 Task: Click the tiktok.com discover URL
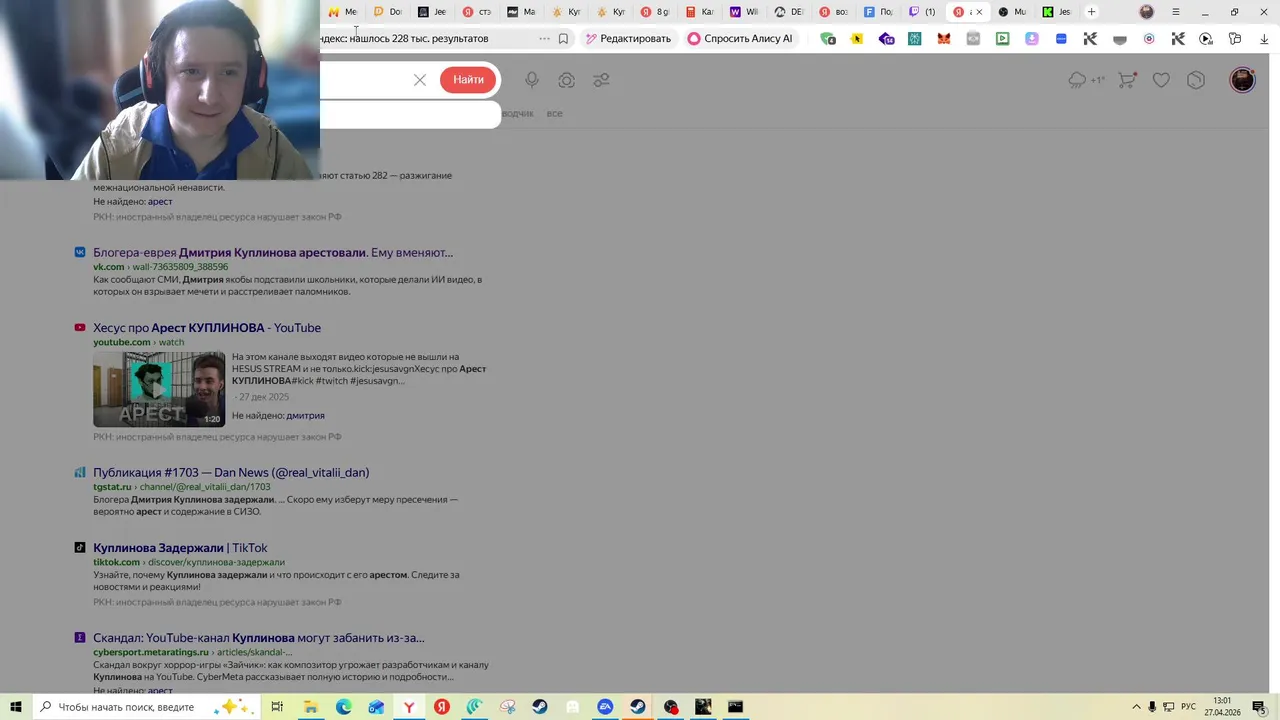coord(189,562)
